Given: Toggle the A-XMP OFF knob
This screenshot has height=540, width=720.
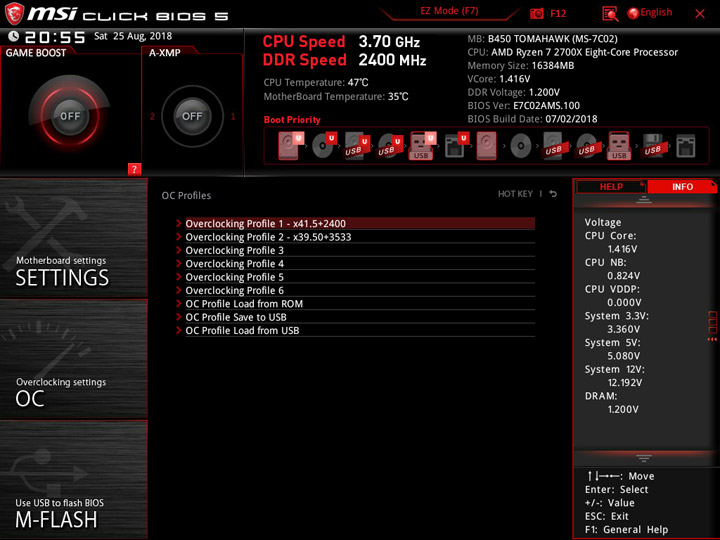Looking at the screenshot, I should click(x=192, y=116).
